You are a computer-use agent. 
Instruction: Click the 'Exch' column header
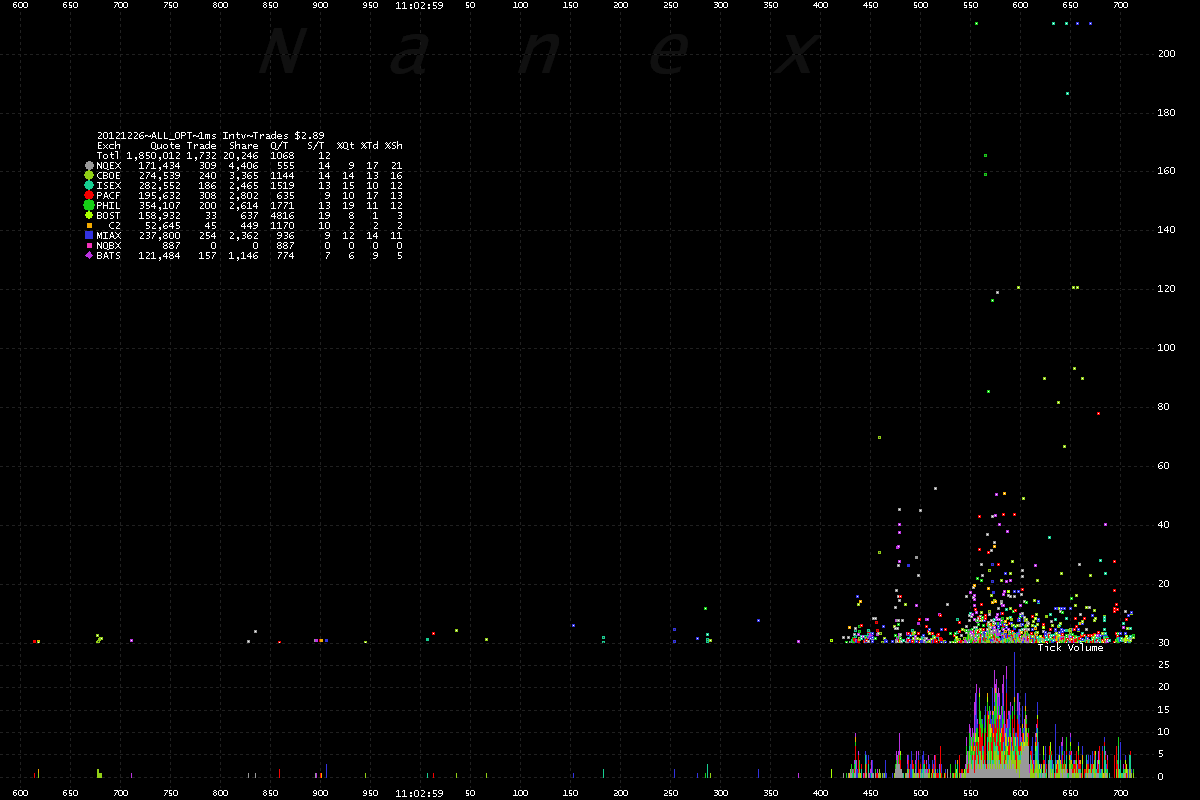point(109,145)
